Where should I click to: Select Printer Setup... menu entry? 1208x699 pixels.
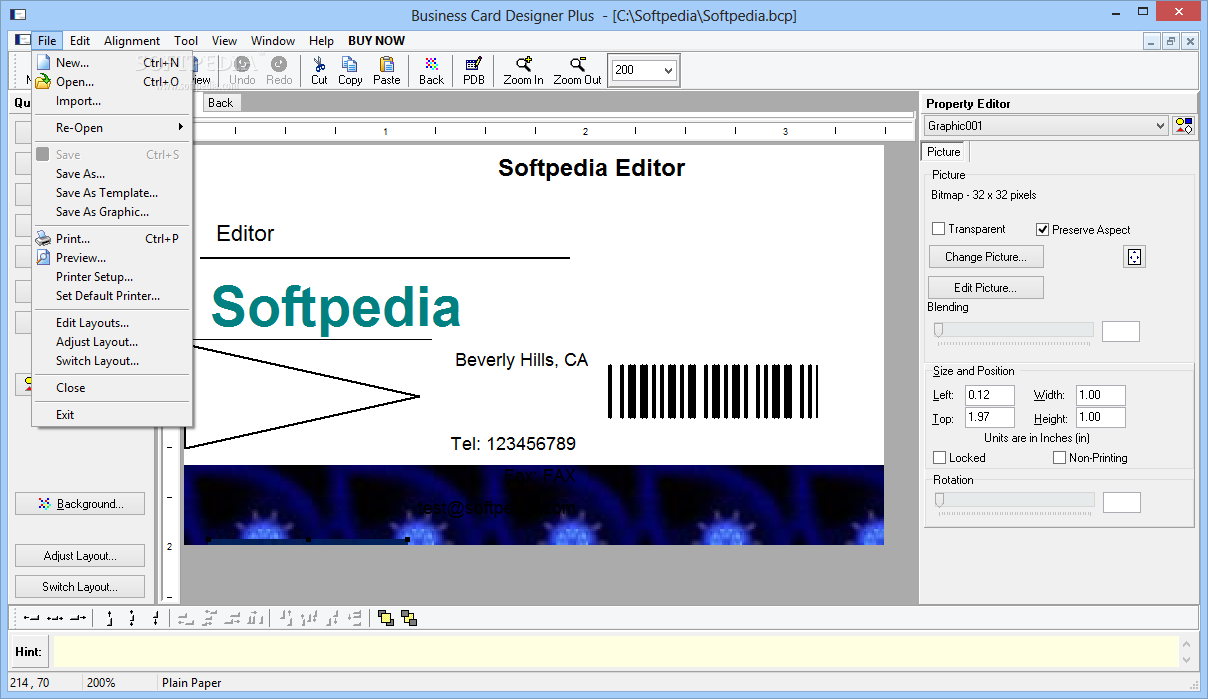(112, 277)
